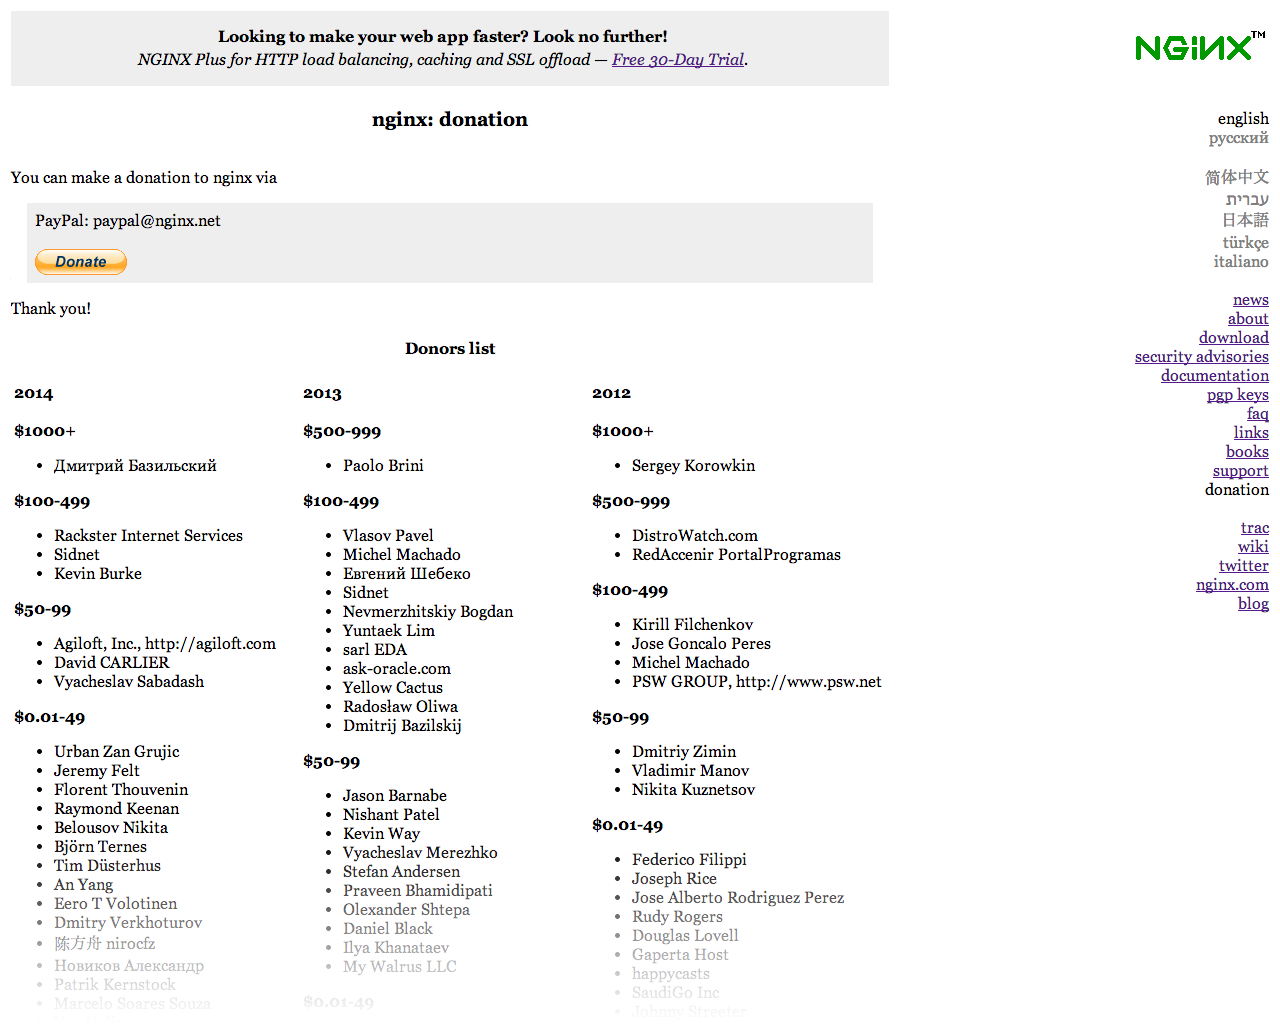Switch language to 简体中文

tap(1237, 177)
